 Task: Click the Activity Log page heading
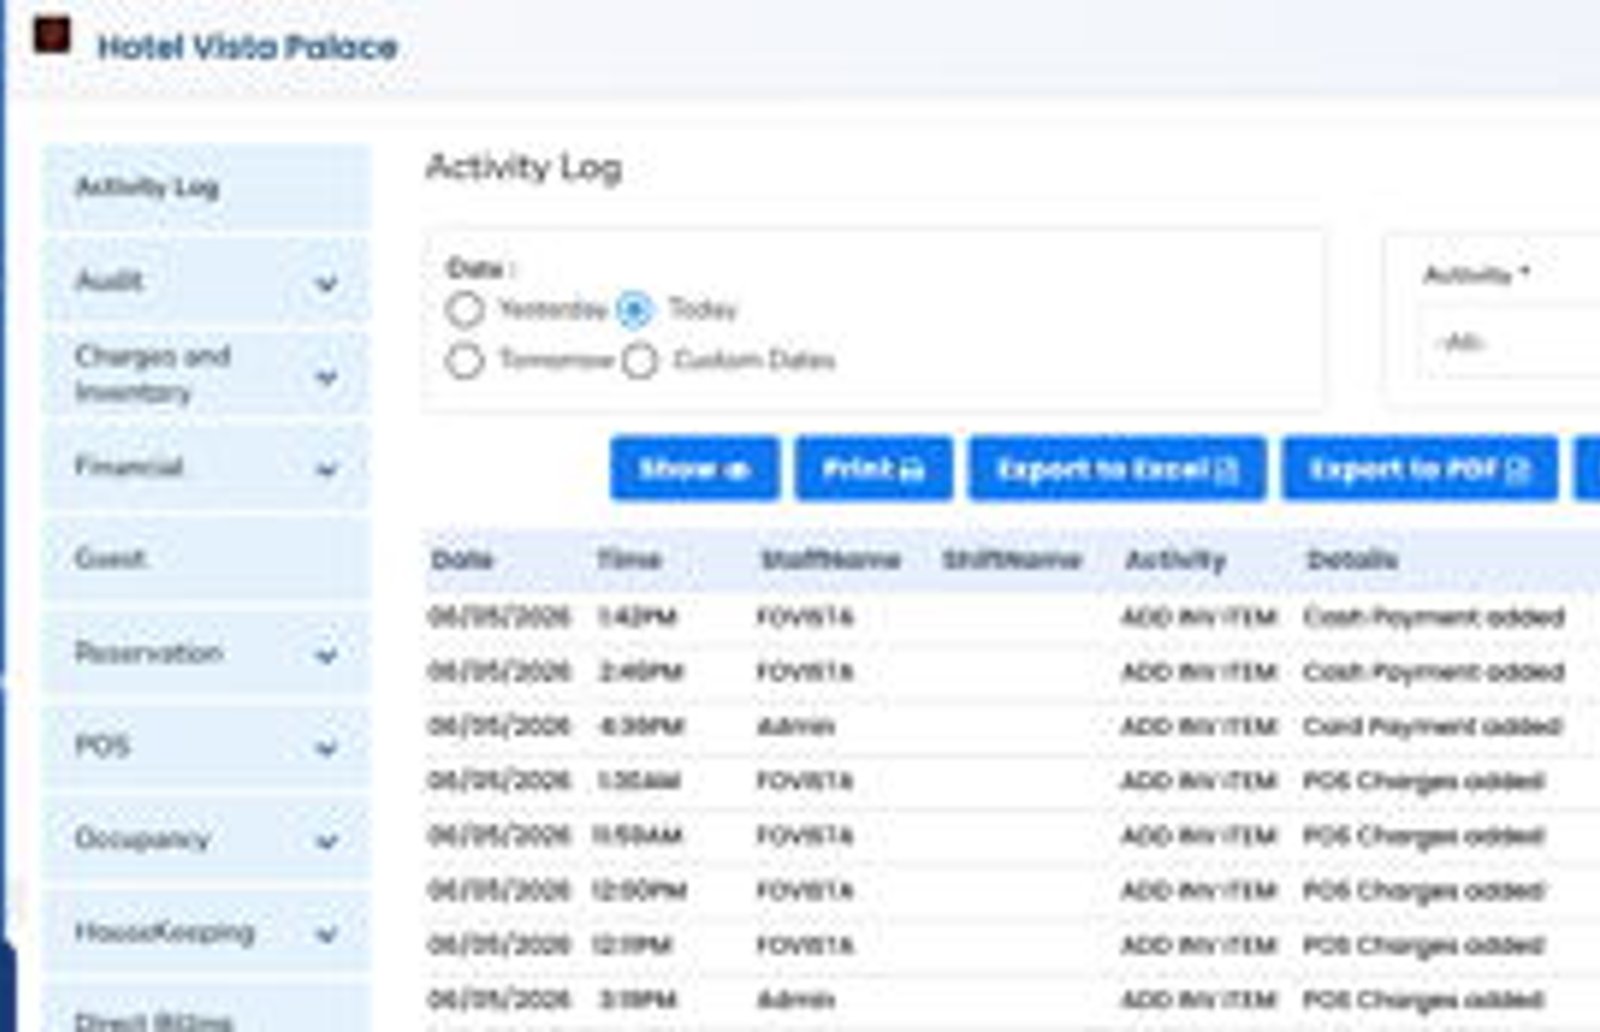point(524,168)
